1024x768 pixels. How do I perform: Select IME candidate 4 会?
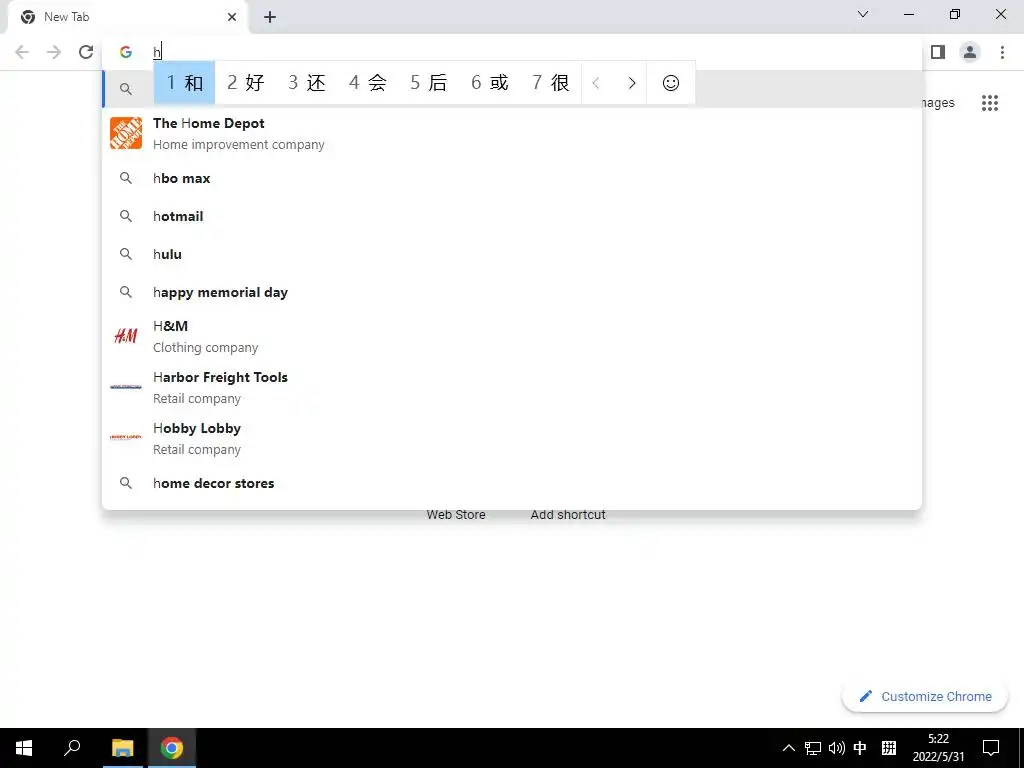[x=367, y=83]
